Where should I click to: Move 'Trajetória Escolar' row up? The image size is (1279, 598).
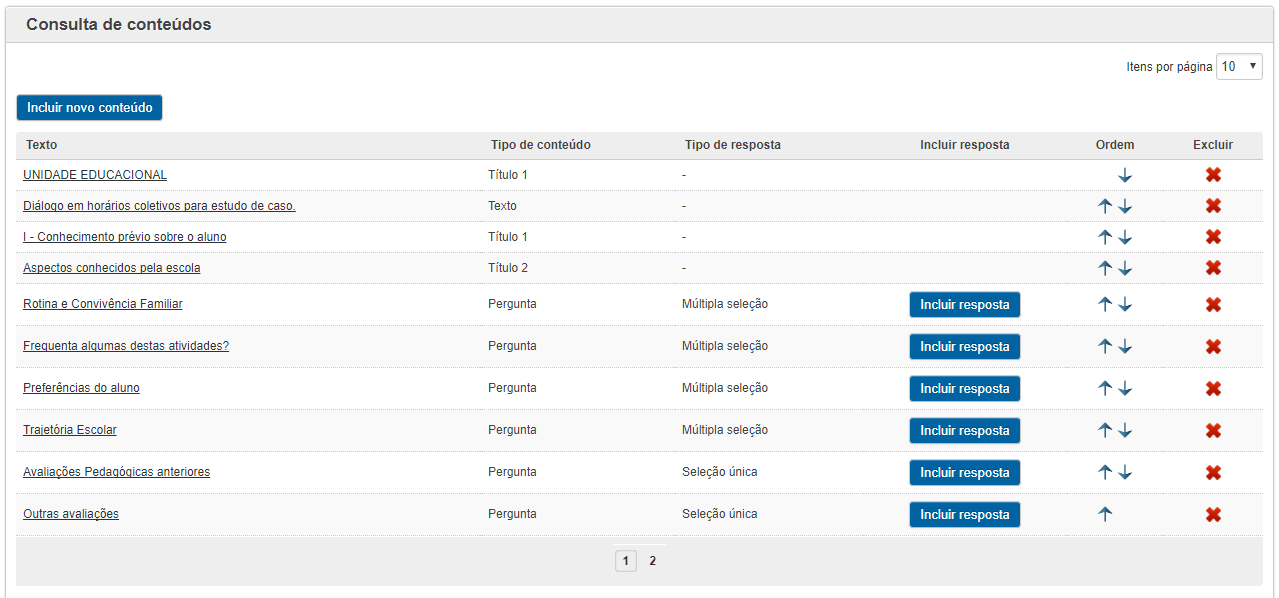coord(1105,430)
